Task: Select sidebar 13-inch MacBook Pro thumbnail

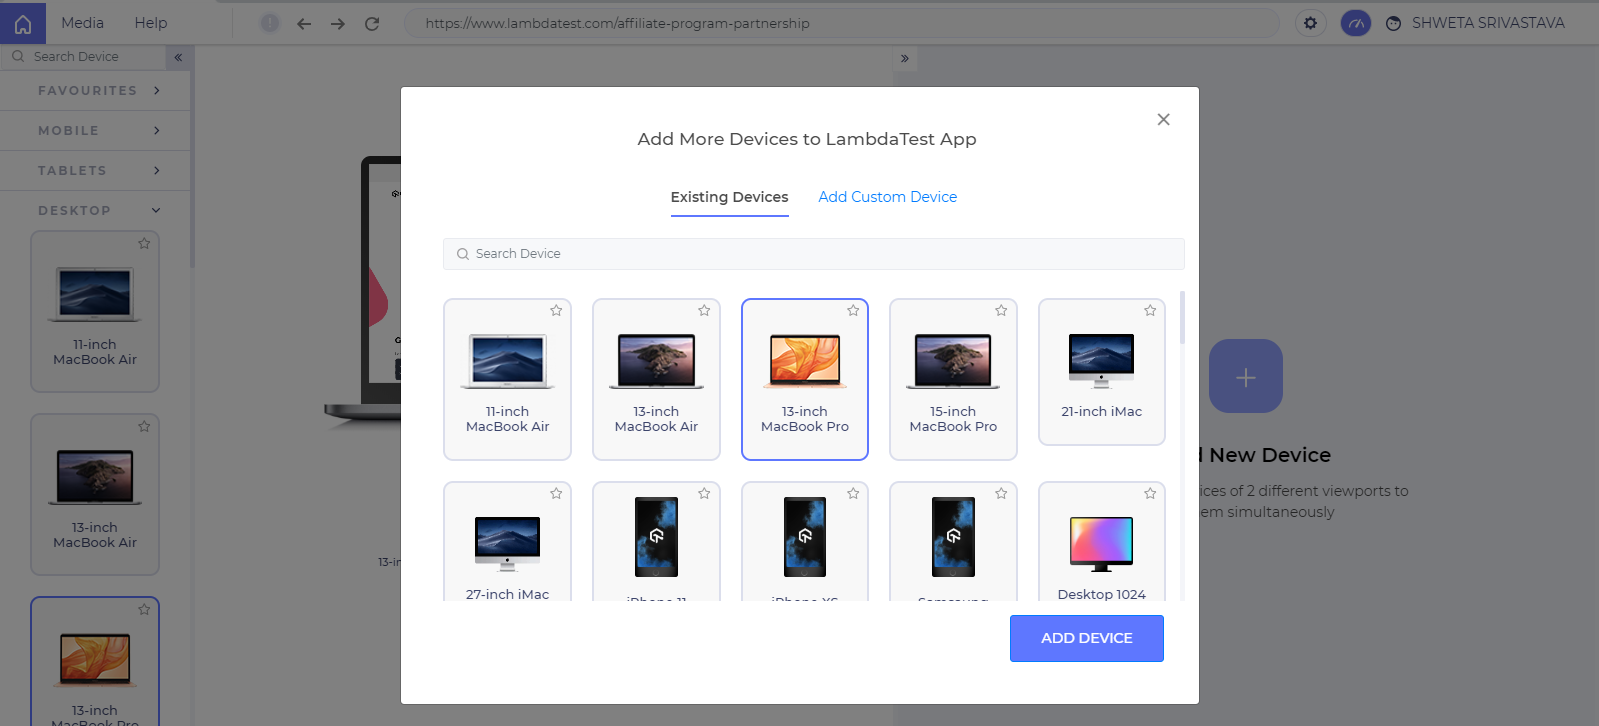Action: pos(95,662)
